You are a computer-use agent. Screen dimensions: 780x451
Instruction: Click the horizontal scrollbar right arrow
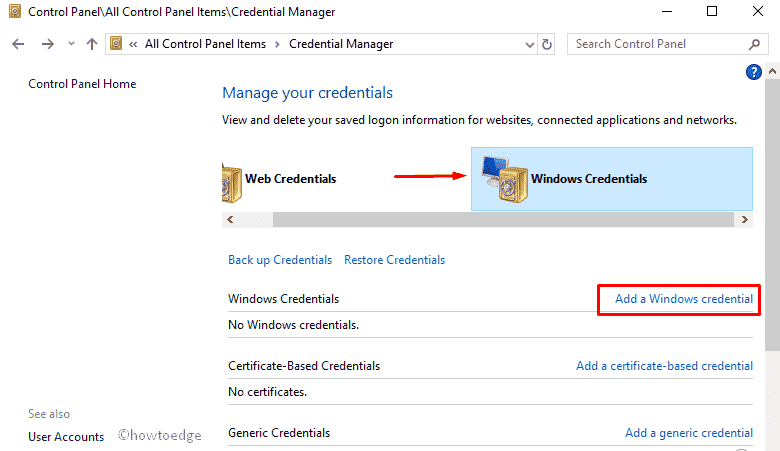(744, 219)
